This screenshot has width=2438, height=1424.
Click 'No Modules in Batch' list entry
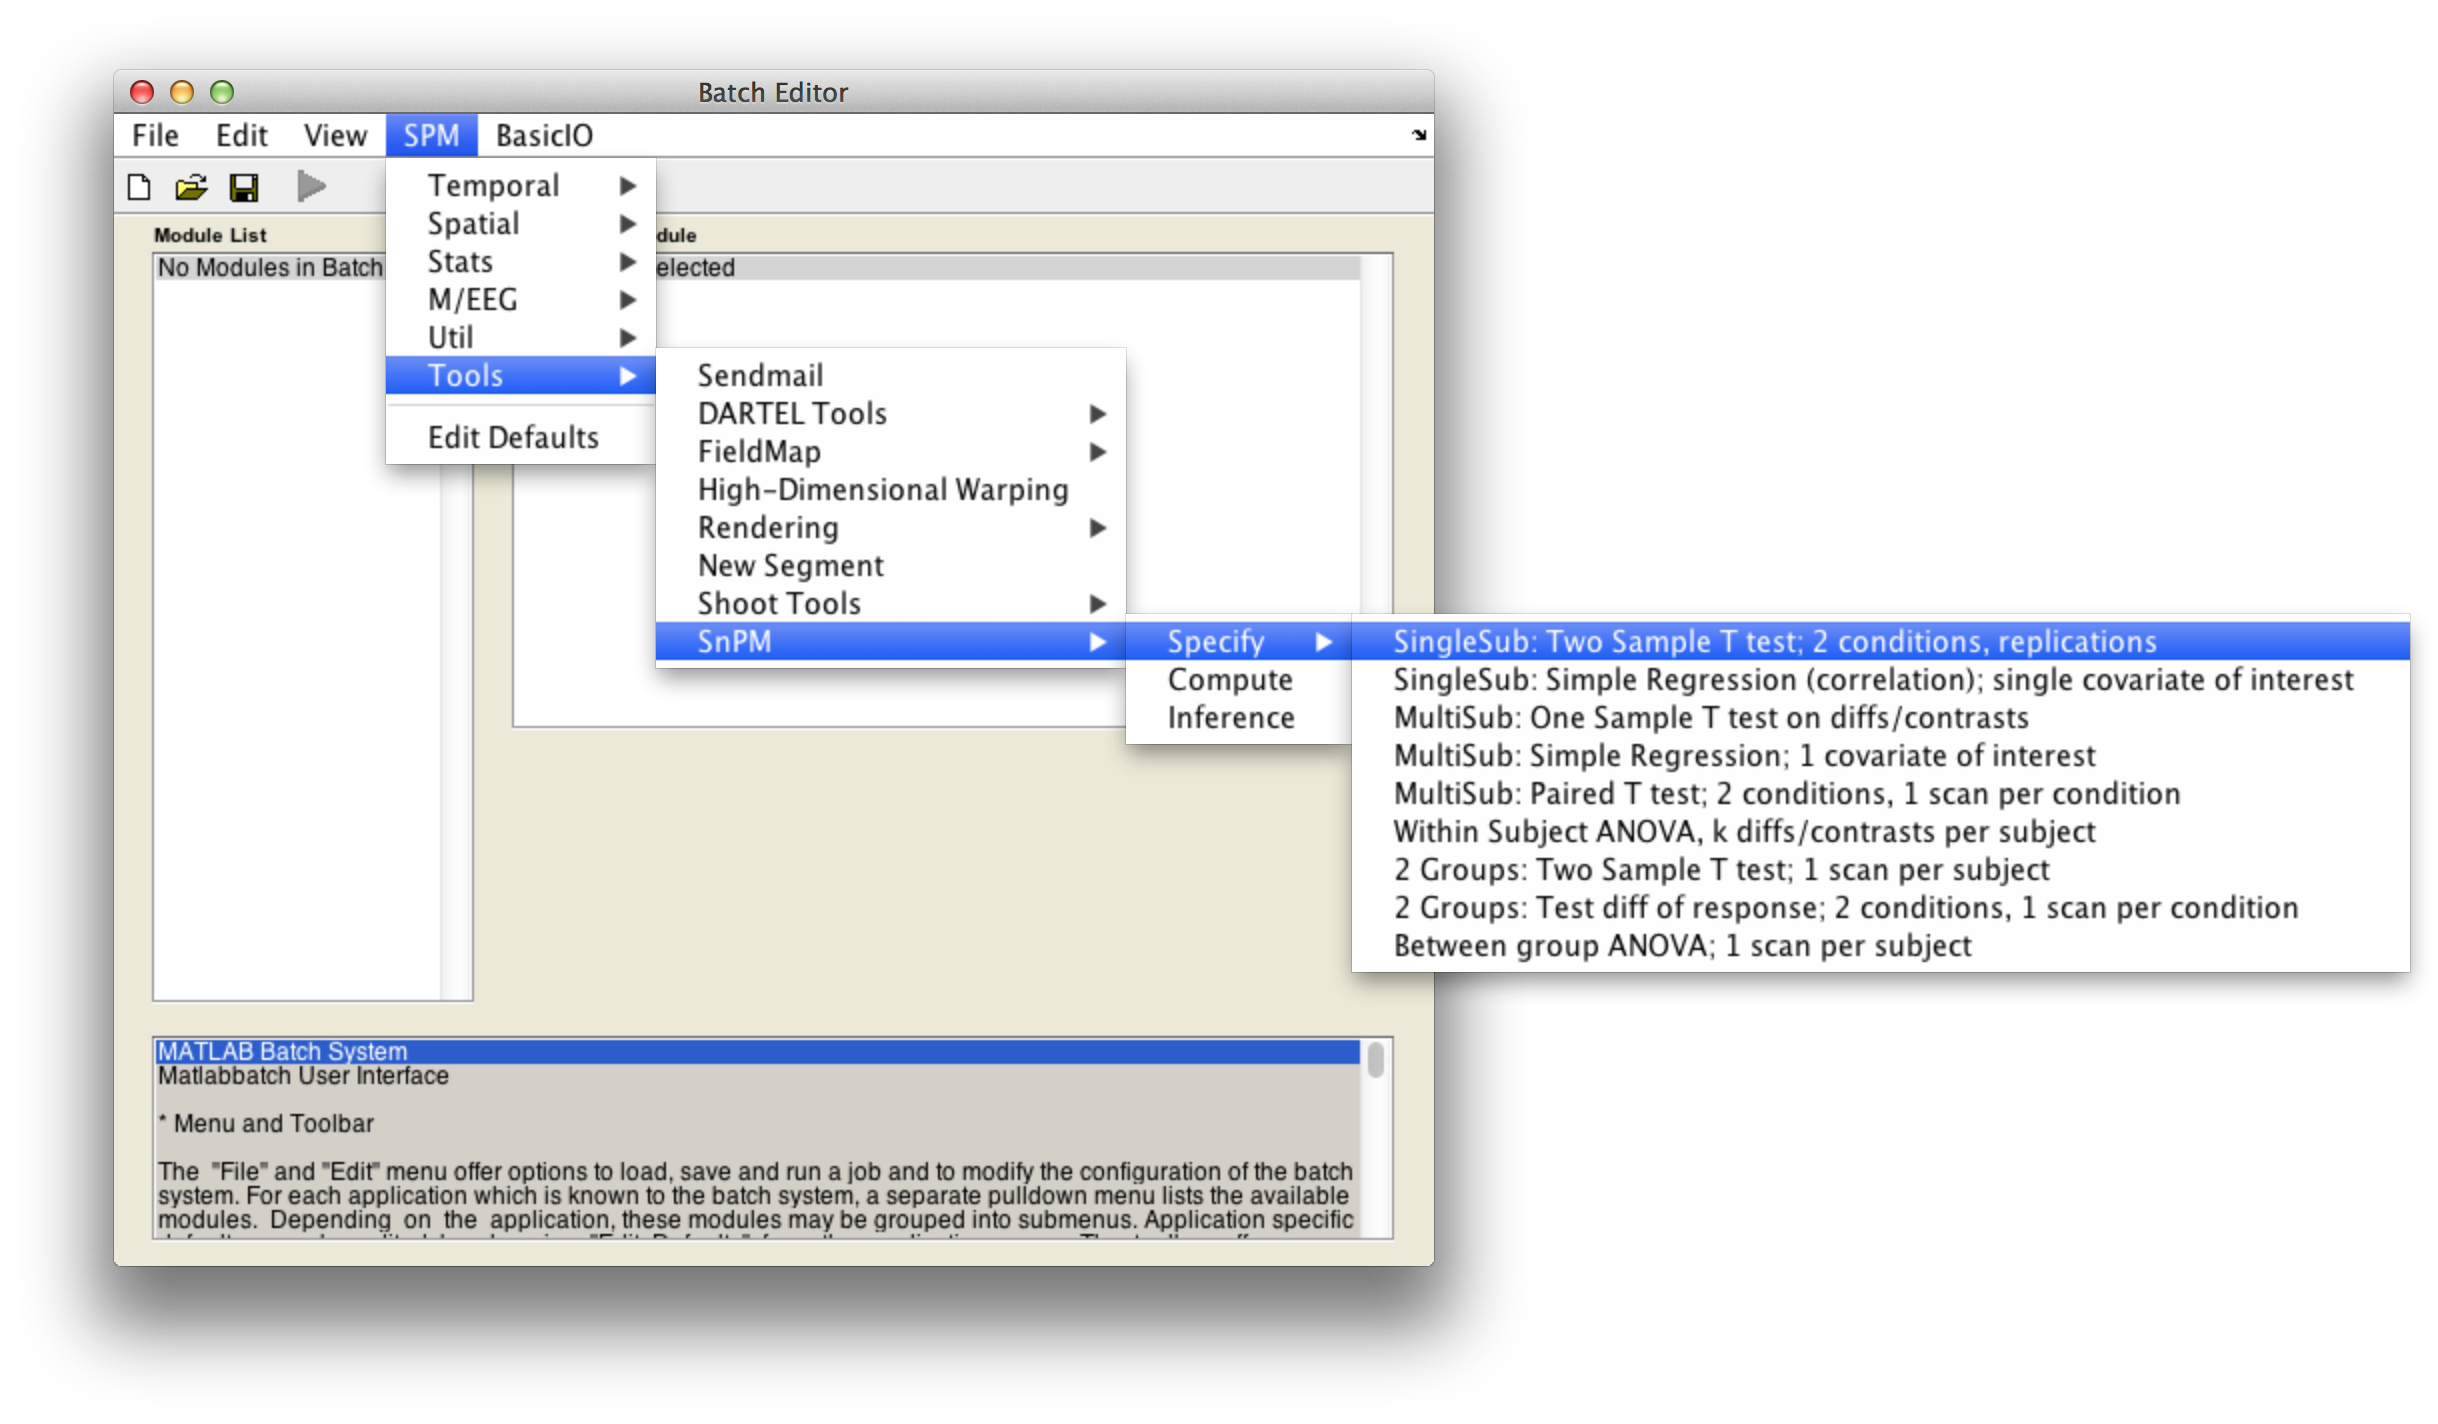270,268
